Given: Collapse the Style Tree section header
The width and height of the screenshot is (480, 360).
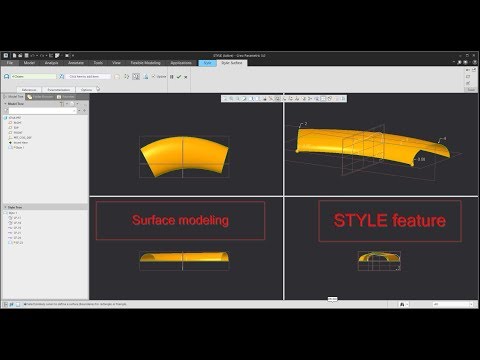Looking at the screenshot, I should coord(5,207).
